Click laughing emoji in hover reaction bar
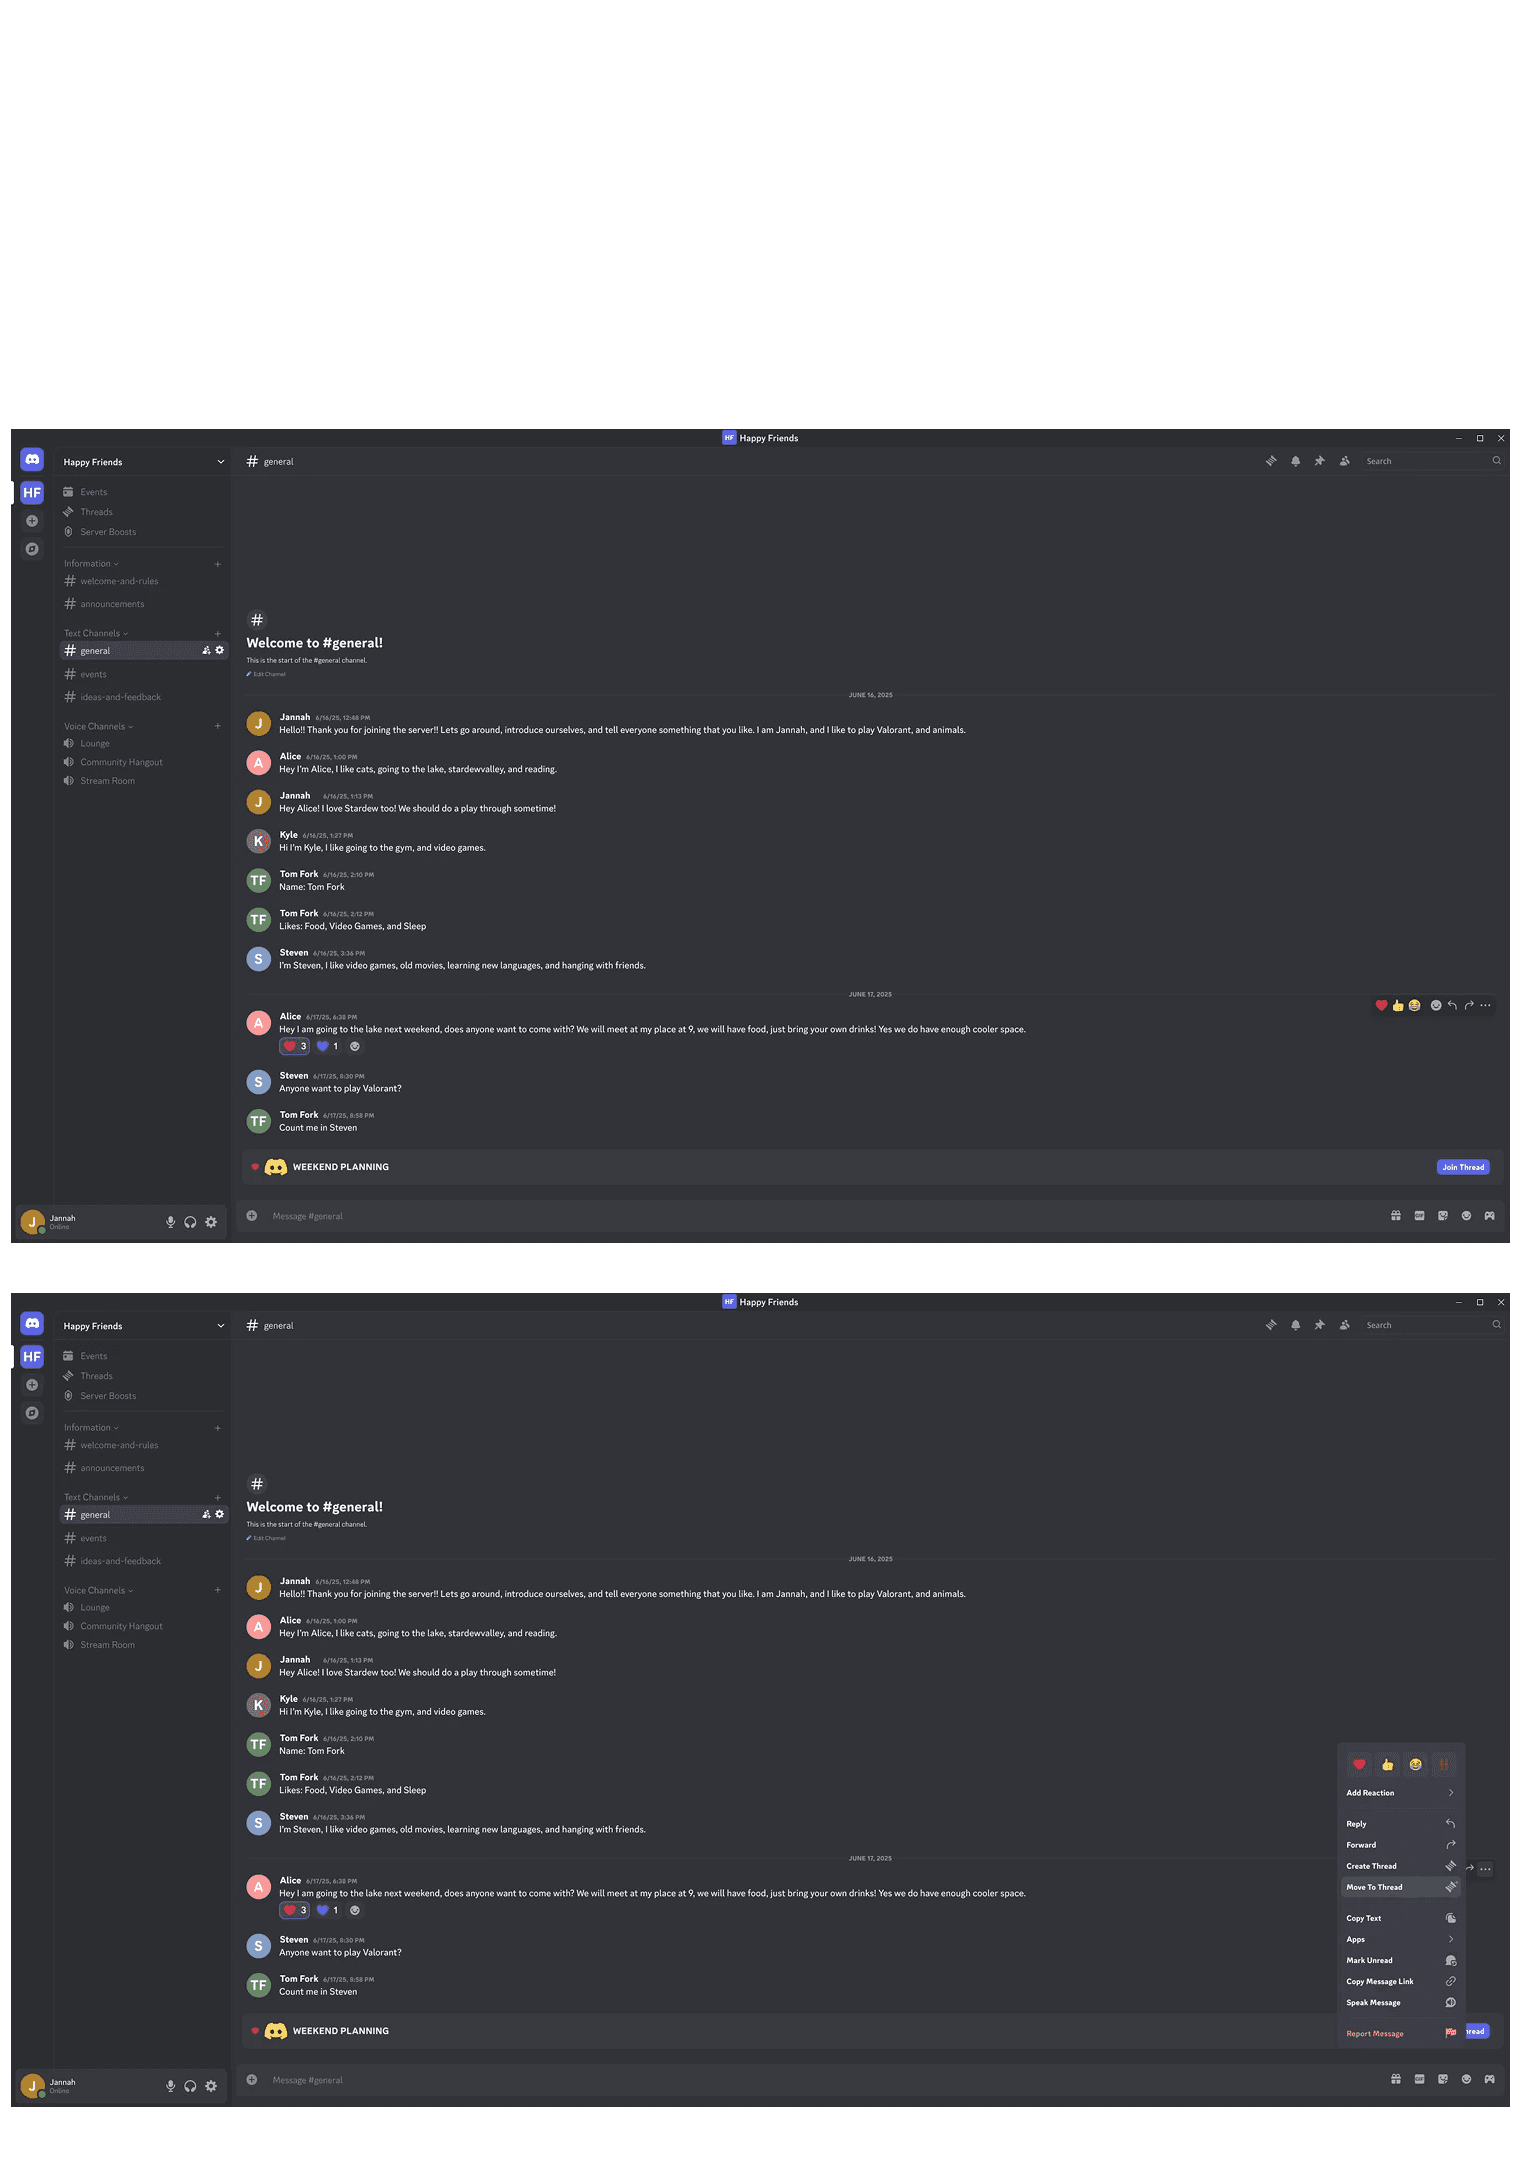The height and width of the screenshot is (2158, 1522). click(x=1414, y=1006)
